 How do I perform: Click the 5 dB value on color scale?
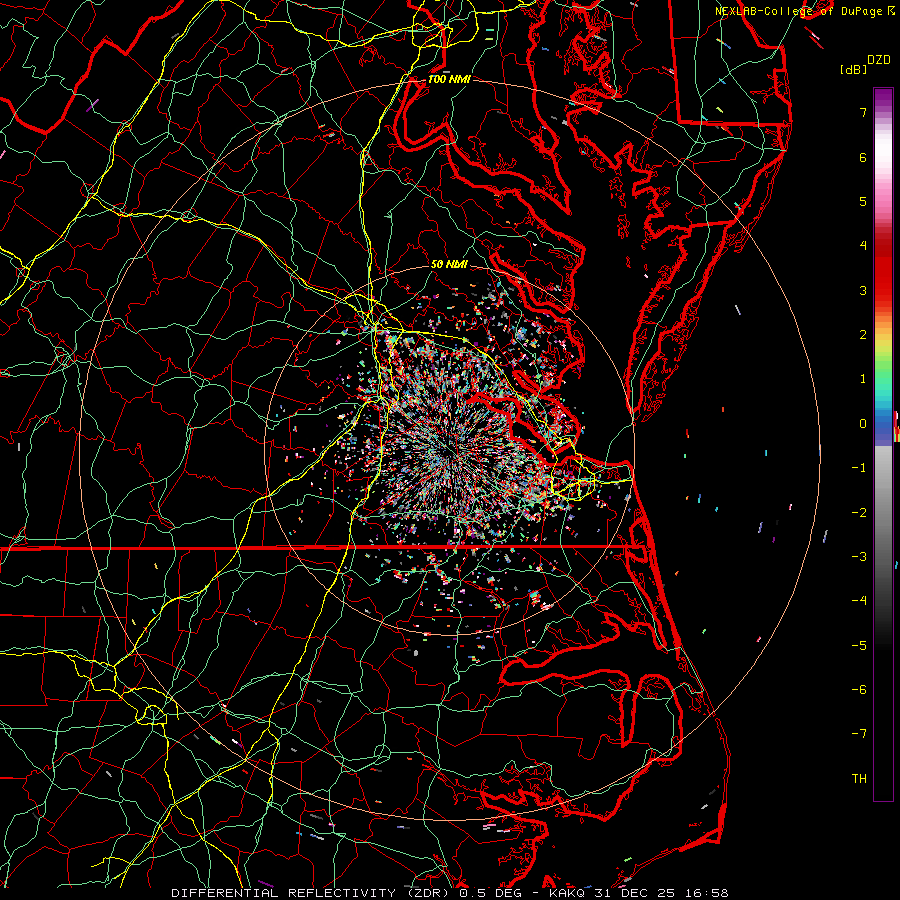863,201
